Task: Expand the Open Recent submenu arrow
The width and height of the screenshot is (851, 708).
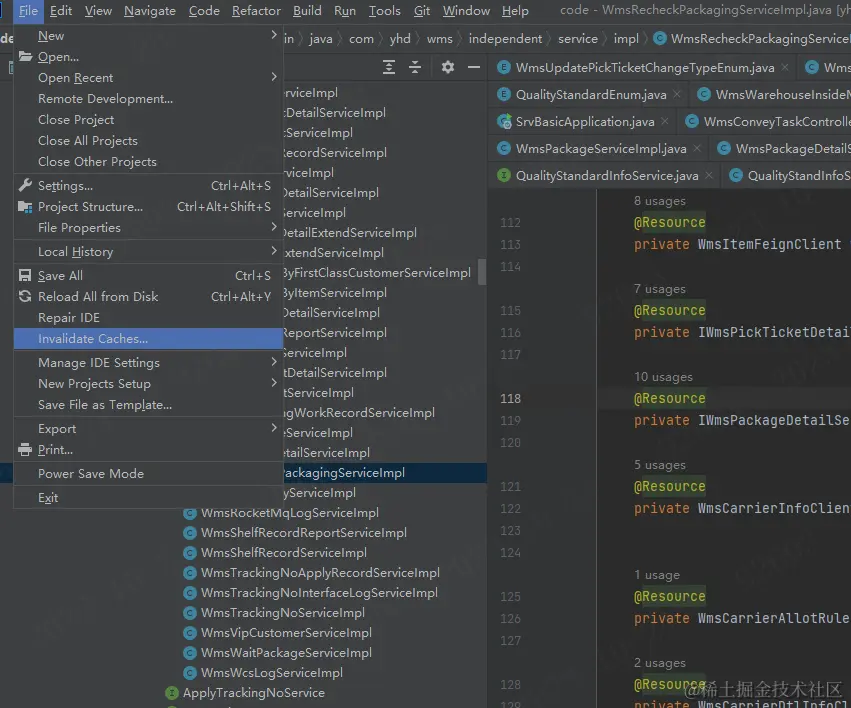Action: [x=274, y=77]
